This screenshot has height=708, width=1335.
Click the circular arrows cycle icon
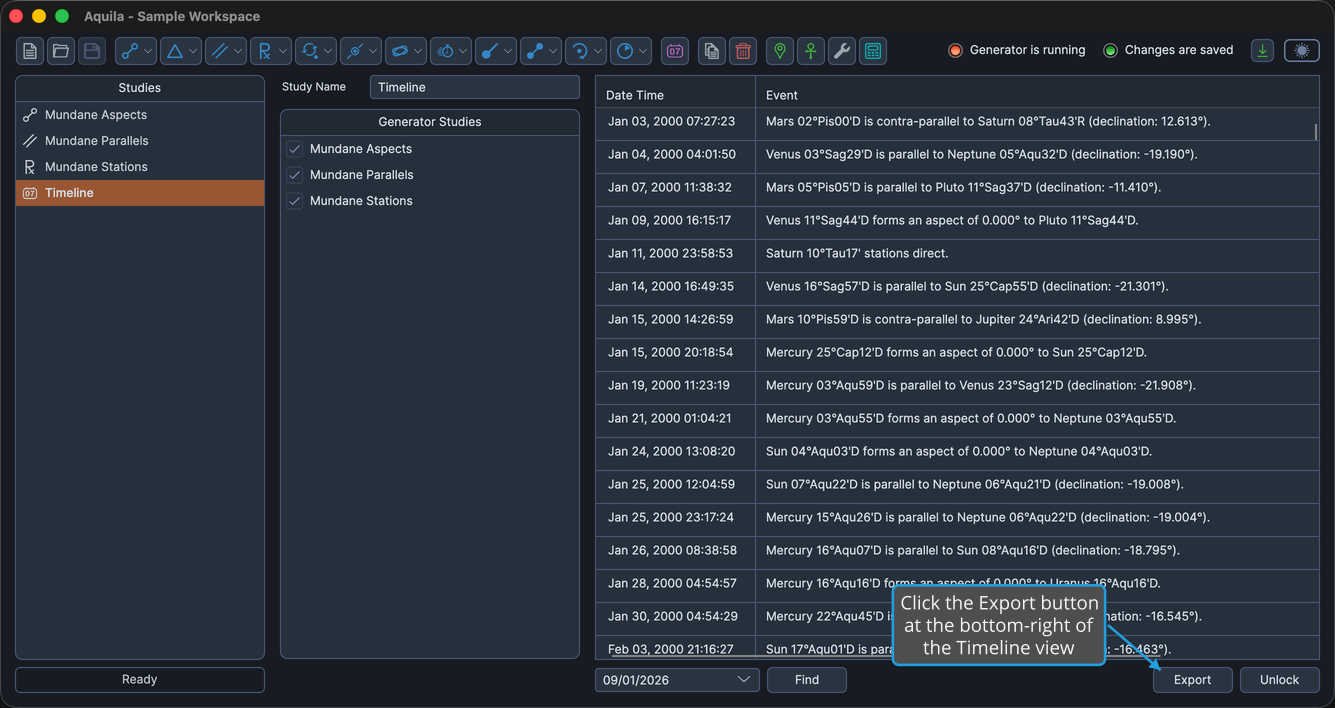pyautogui.click(x=310, y=51)
